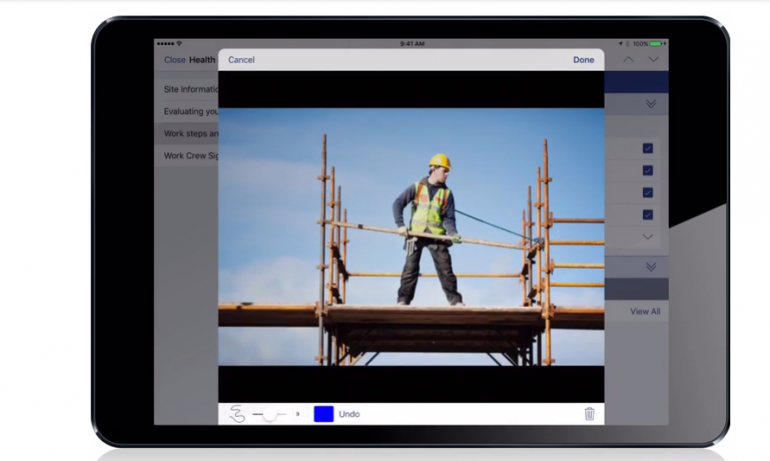Tap the down arrow in header
The image size is (770, 461).
[x=653, y=60]
